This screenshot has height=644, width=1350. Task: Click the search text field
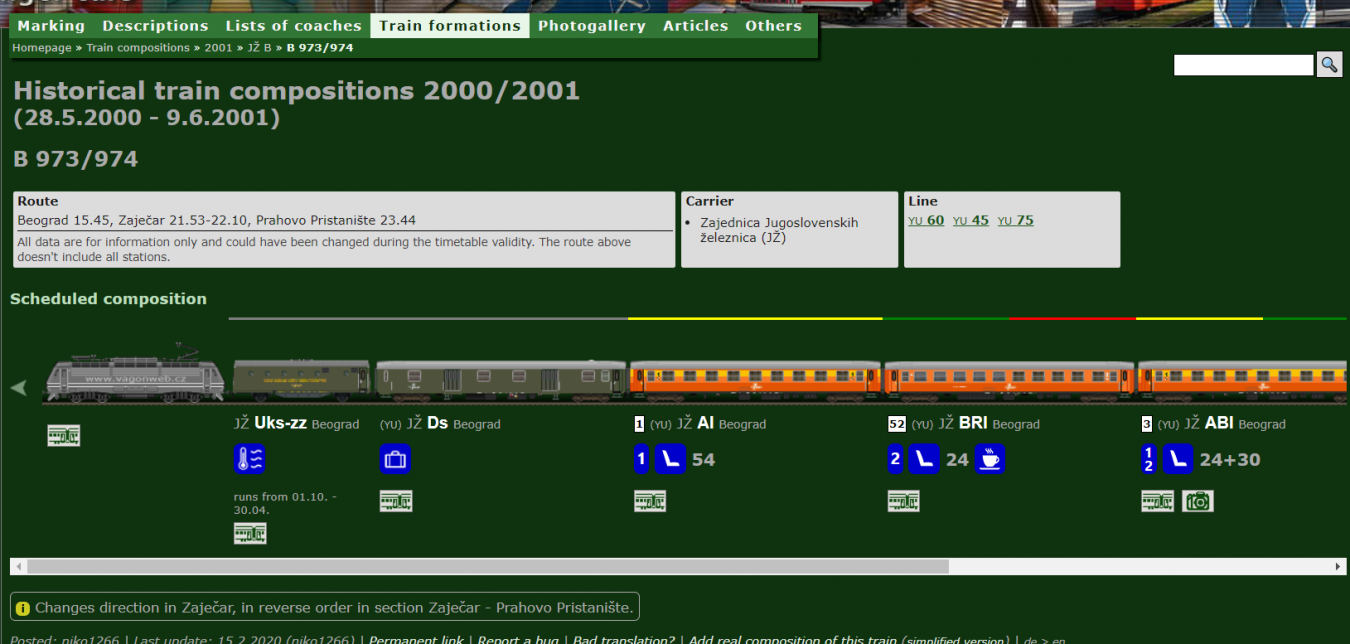pyautogui.click(x=1243, y=65)
